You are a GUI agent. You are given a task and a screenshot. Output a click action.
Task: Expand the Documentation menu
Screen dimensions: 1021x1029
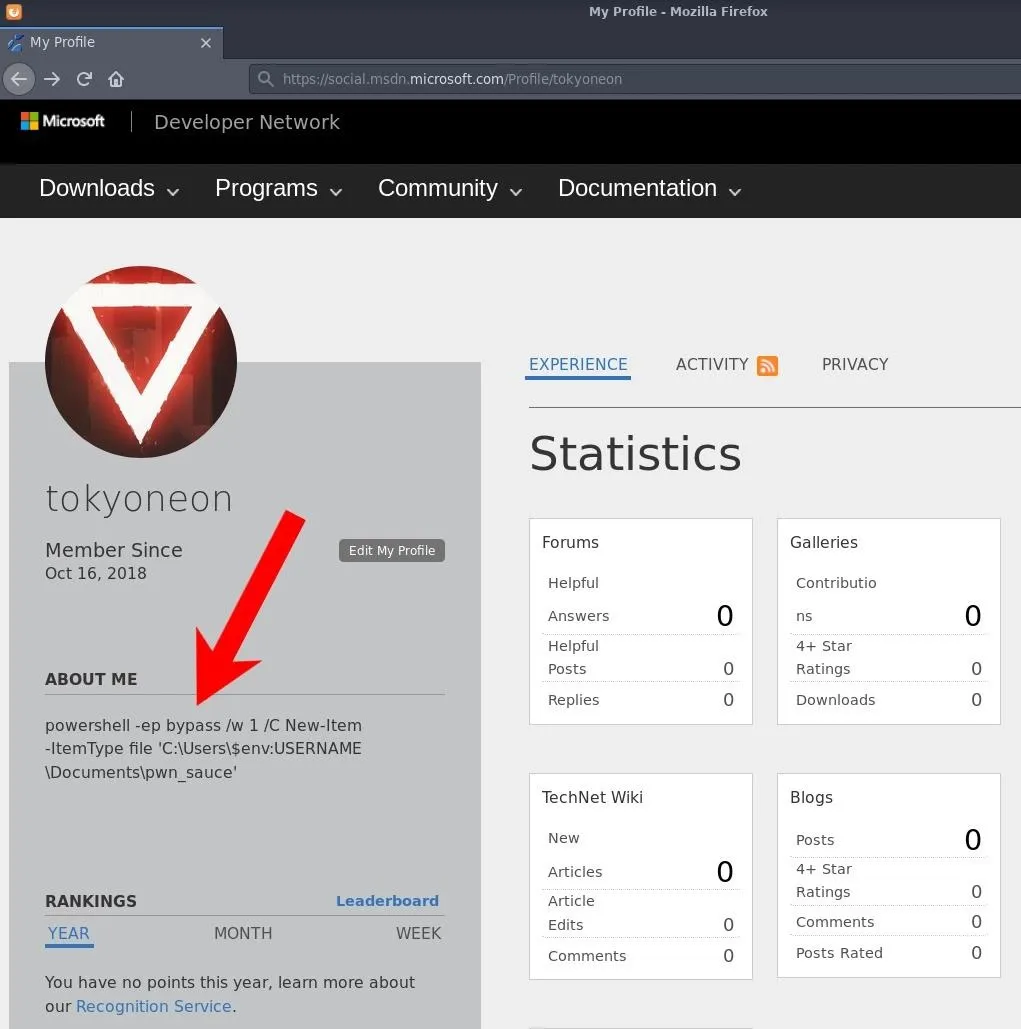click(650, 189)
